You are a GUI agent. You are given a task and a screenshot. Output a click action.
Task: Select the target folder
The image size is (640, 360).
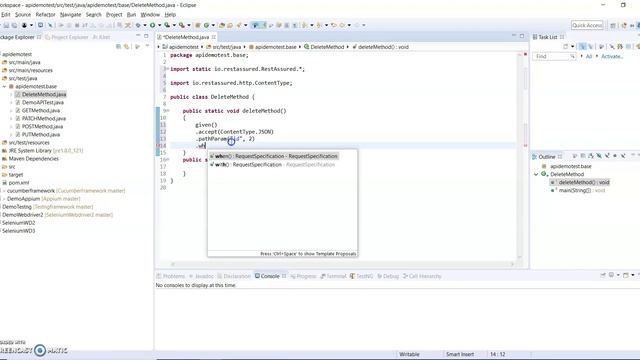(x=16, y=175)
